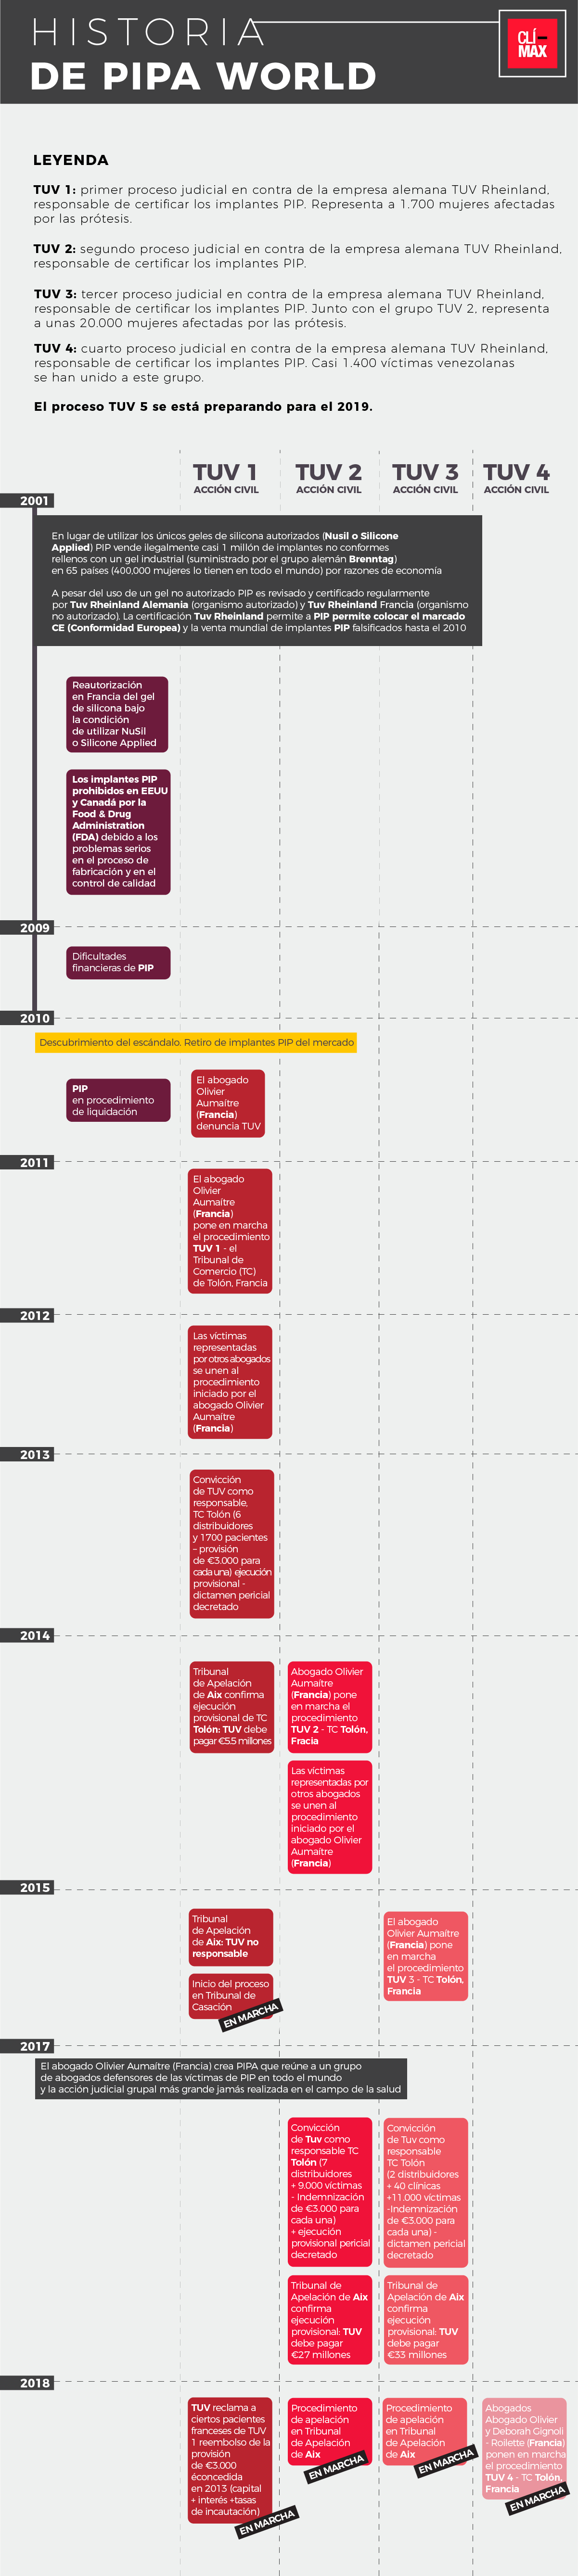Click the dark box about 'Nusil o Silicone Applied' gels
Viewport: 578px width, 2576px height.
(259, 581)
